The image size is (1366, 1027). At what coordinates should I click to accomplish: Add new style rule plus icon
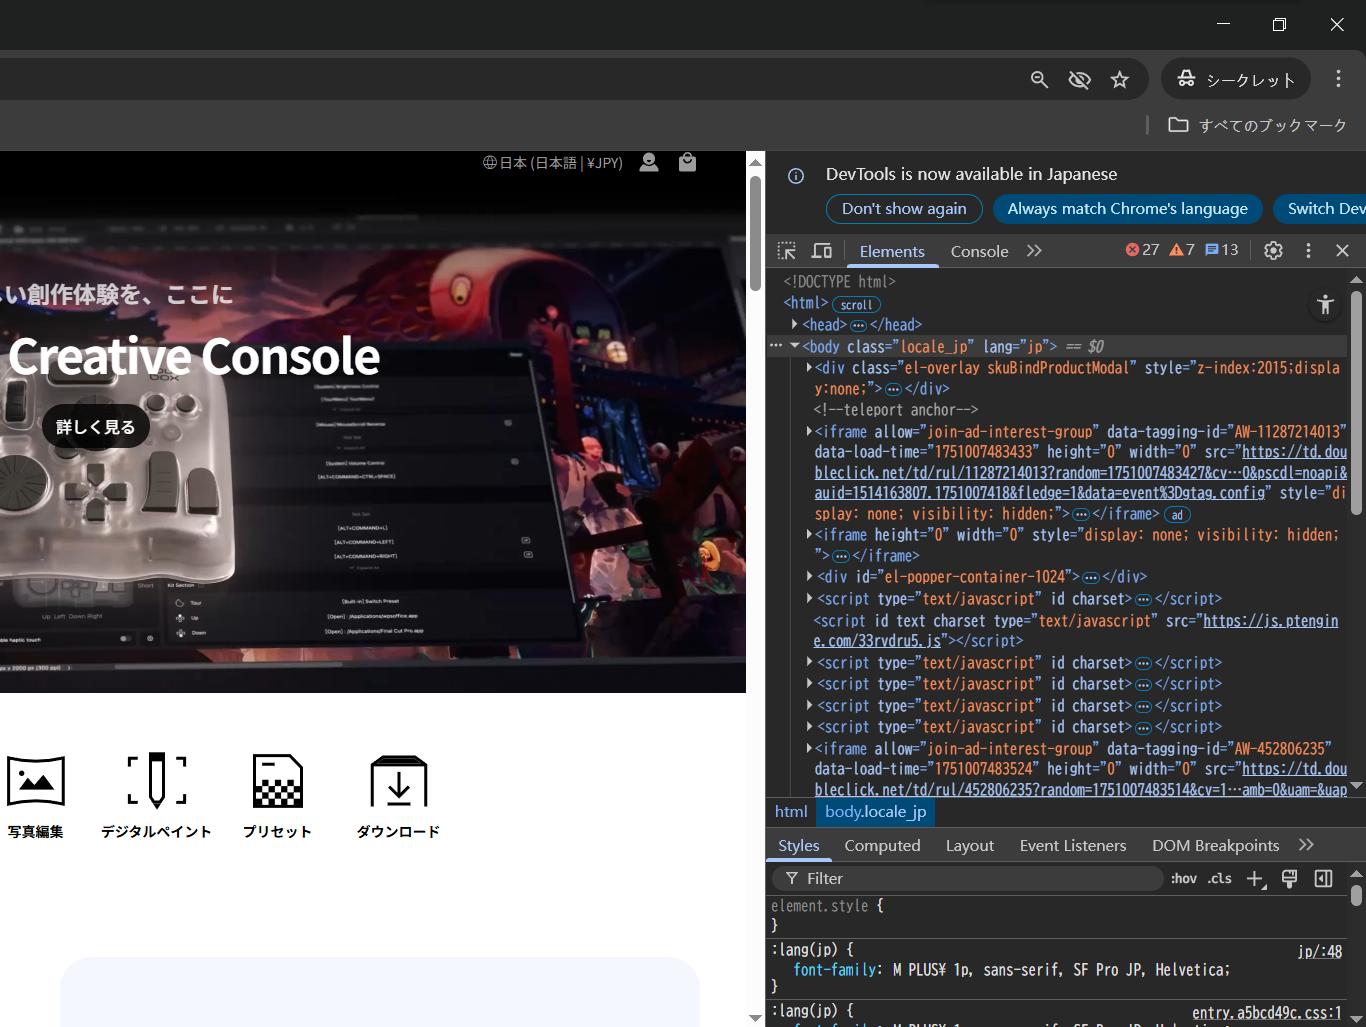coord(1256,878)
